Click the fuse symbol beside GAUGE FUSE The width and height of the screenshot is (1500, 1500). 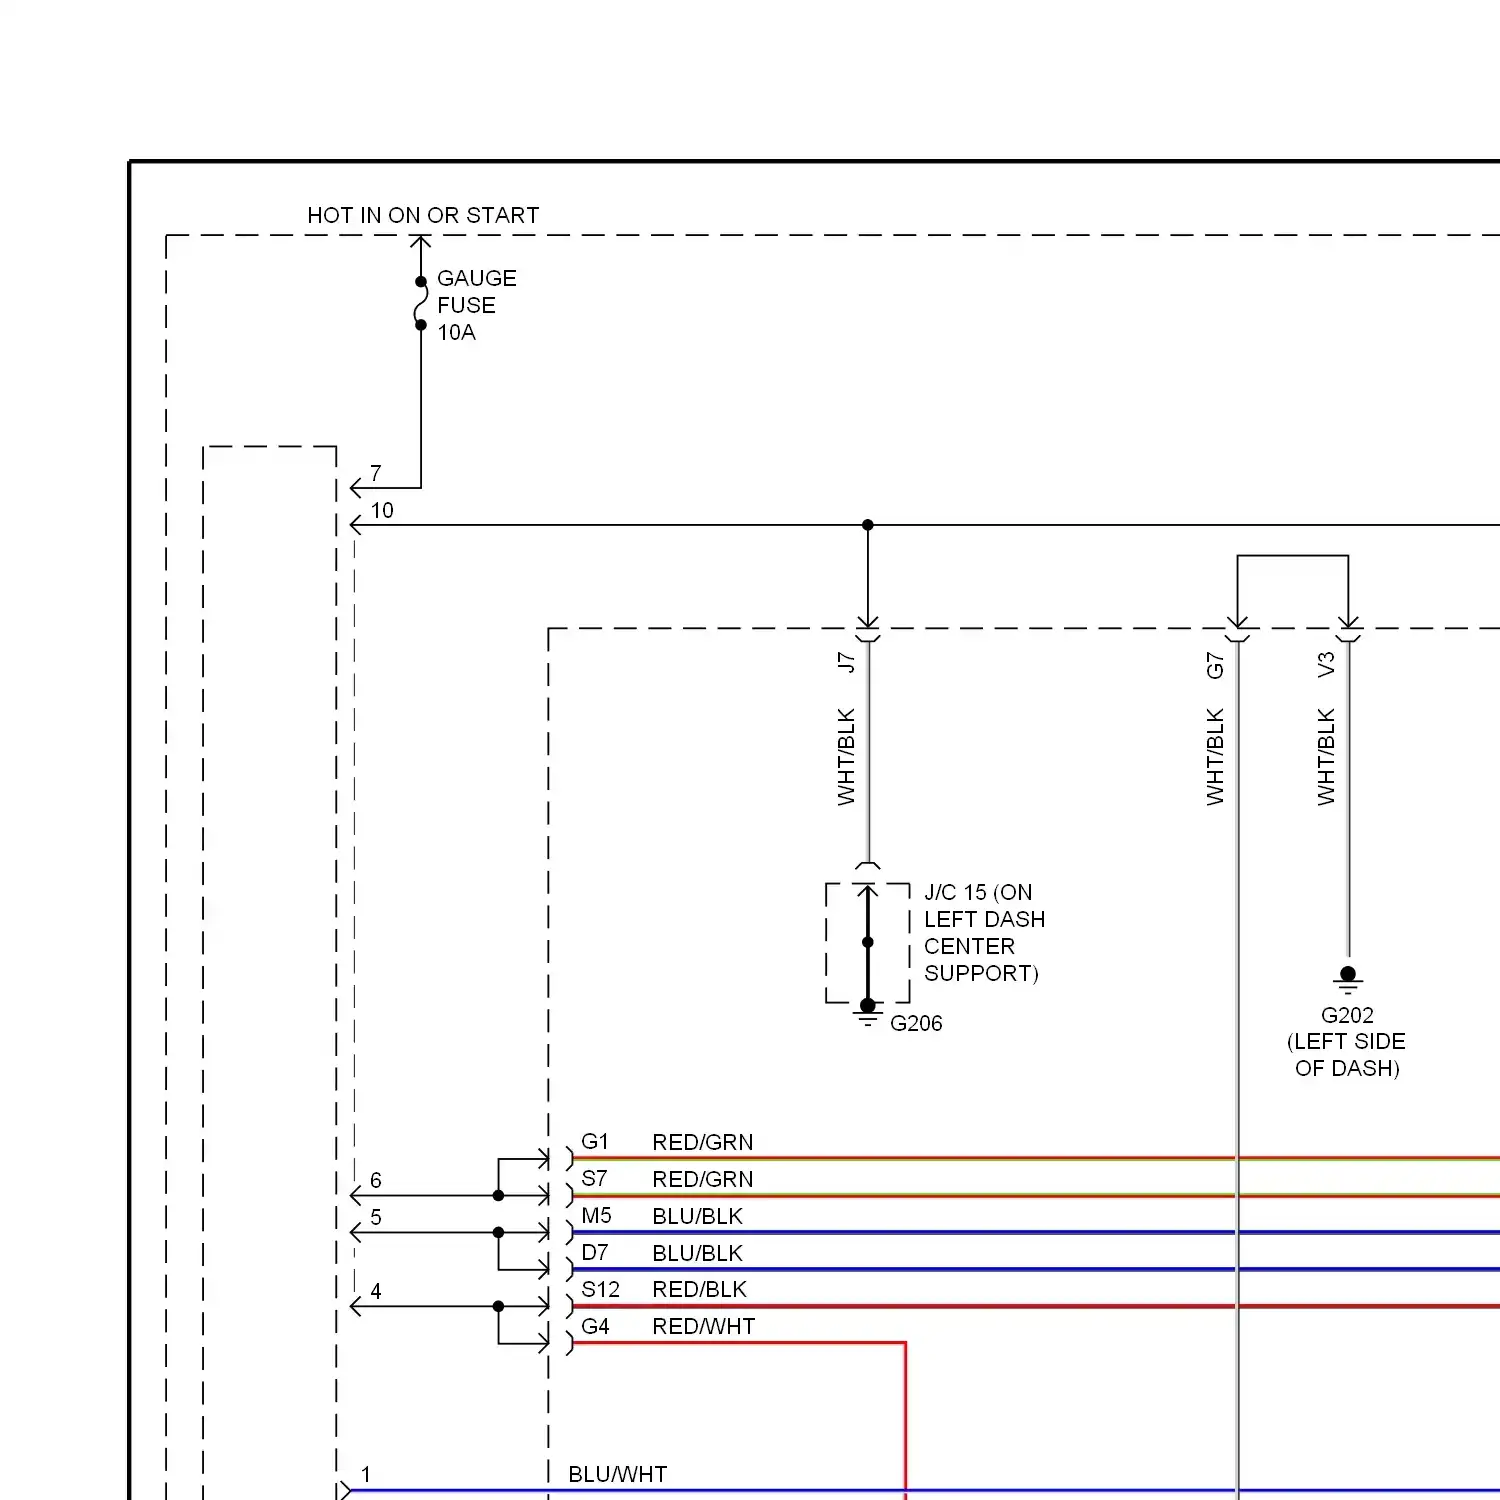421,303
